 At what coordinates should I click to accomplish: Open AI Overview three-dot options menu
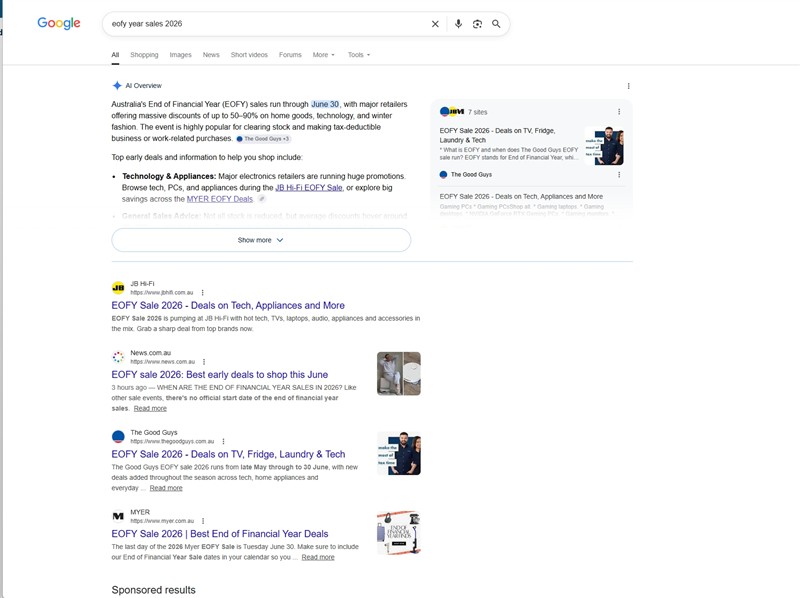pos(629,86)
